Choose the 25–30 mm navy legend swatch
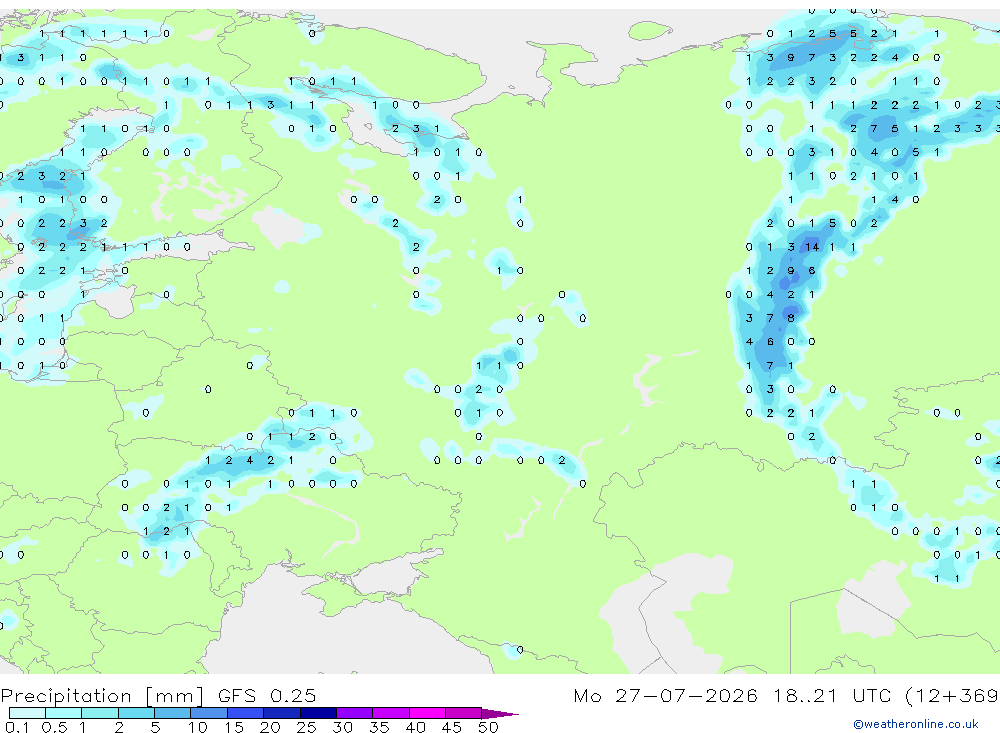This screenshot has width=1000, height=733. [318, 713]
